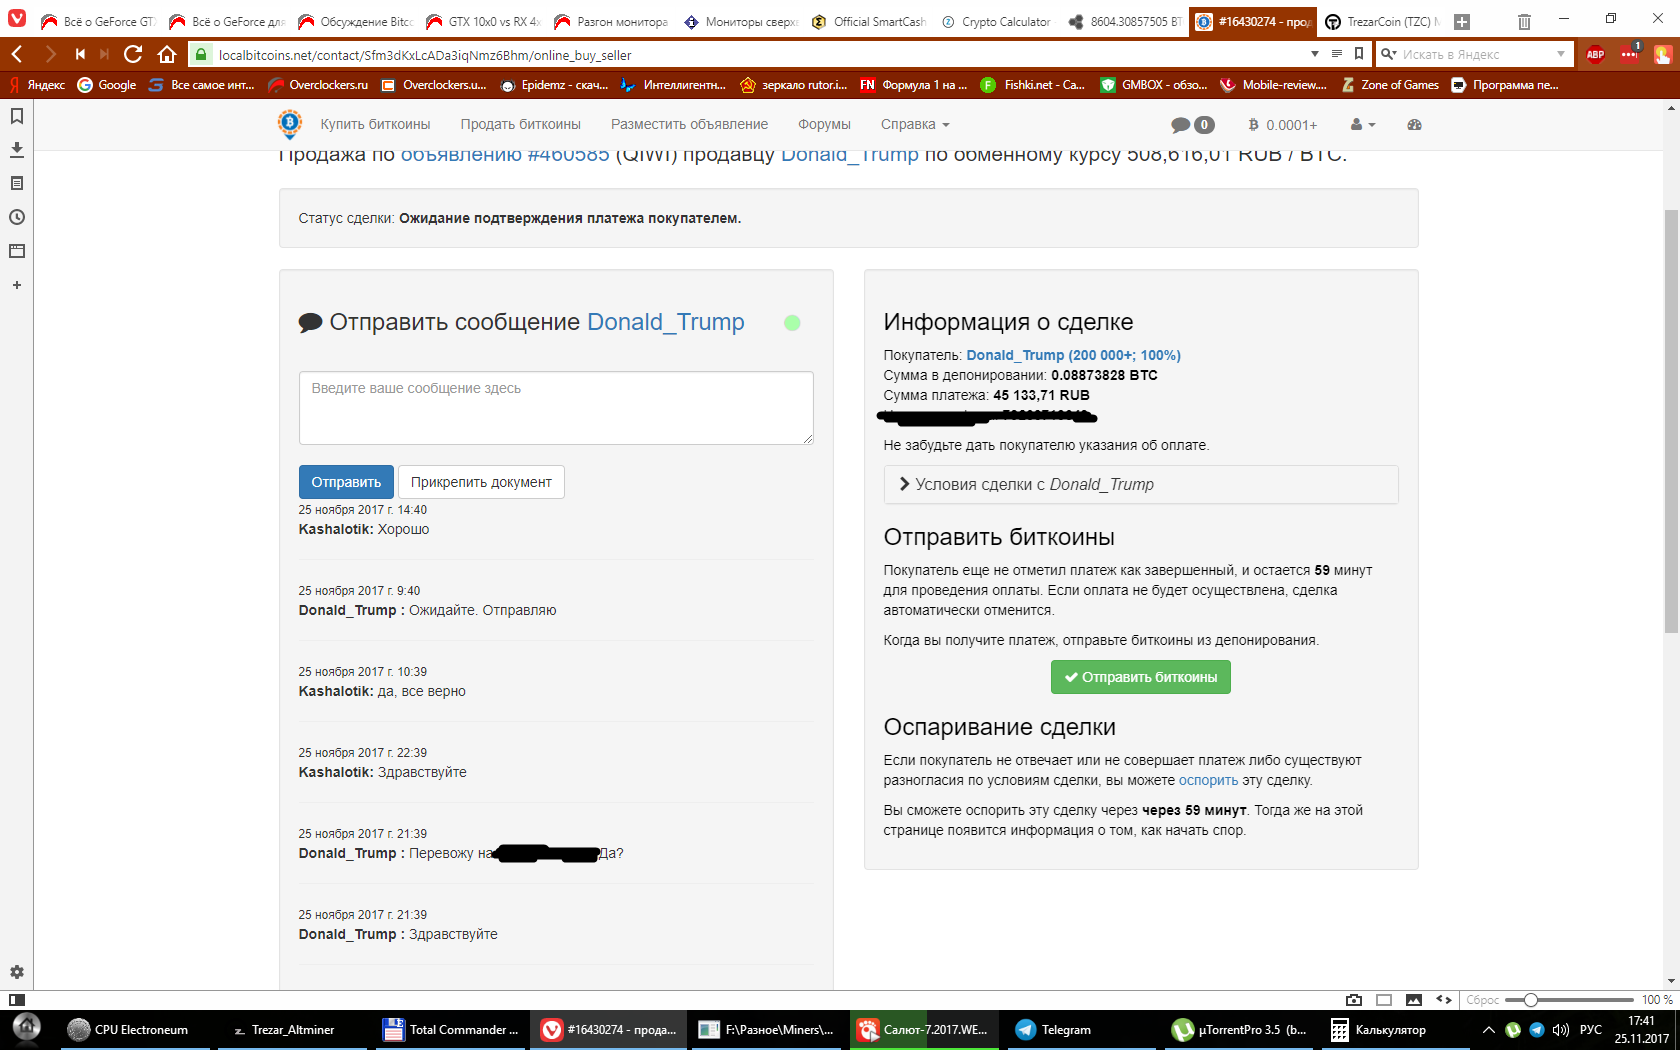Viewport: 1680px width, 1050px height.
Task: Open the Zone of Games bookmark
Action: pos(1390,85)
